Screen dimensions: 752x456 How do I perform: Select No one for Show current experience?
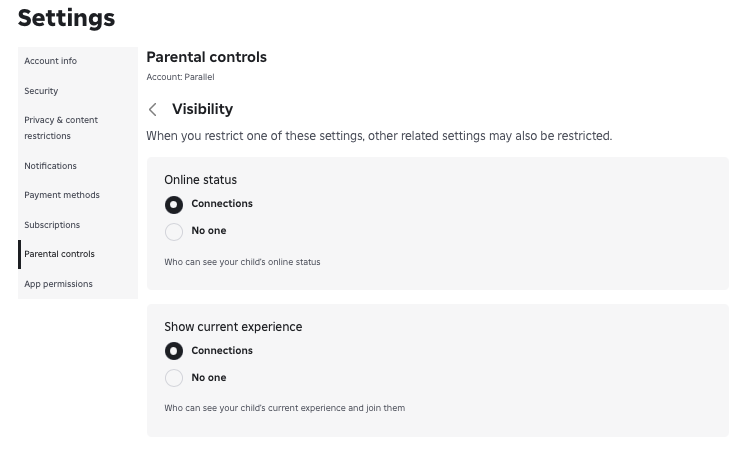(x=174, y=379)
